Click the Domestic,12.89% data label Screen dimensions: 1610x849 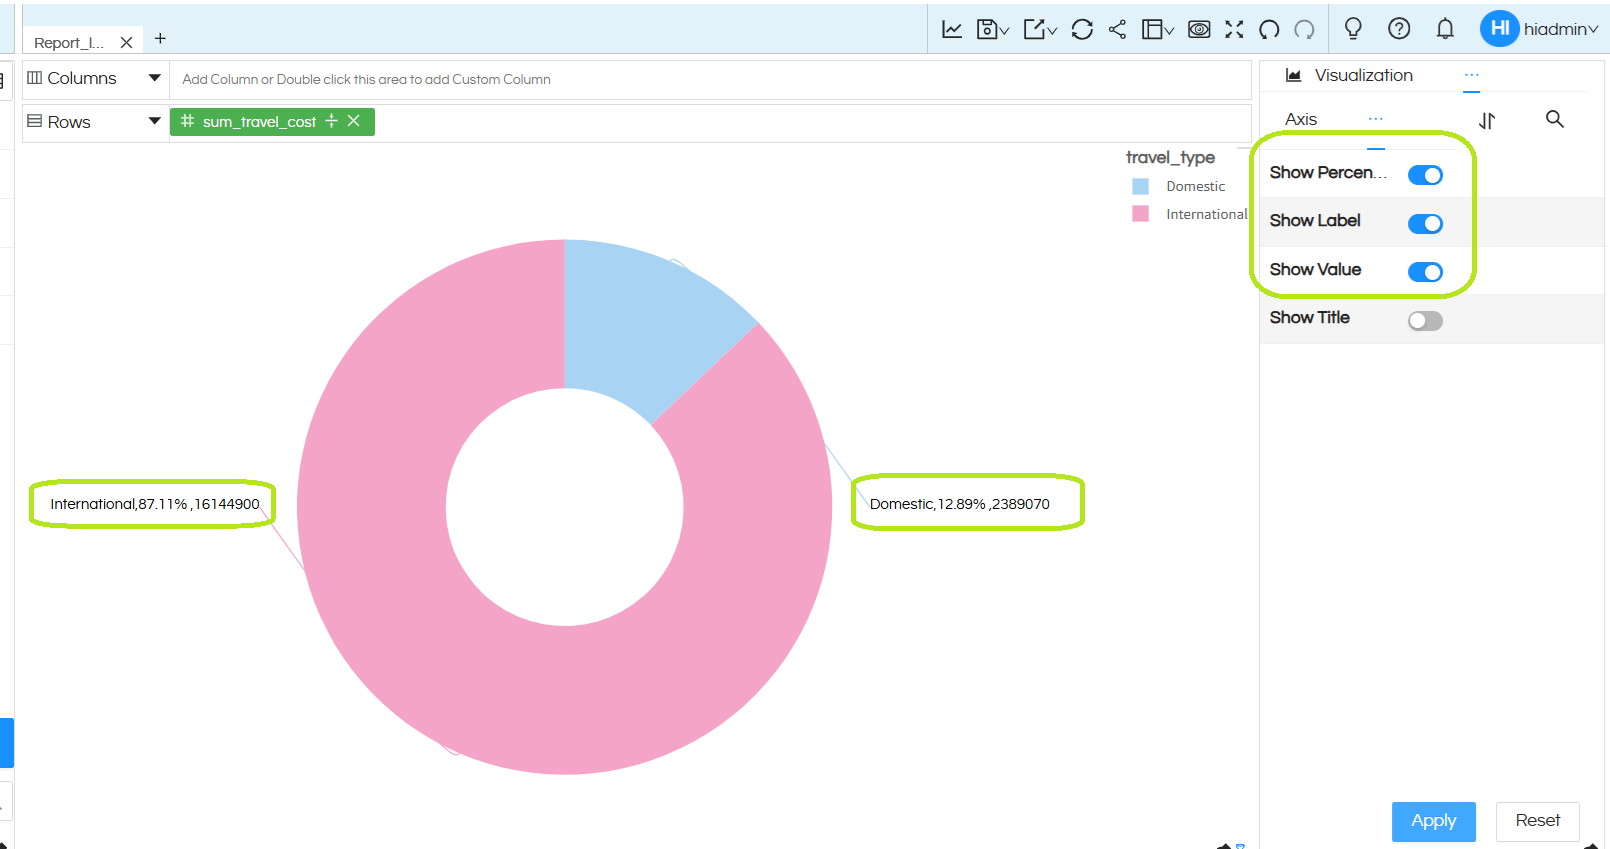(x=960, y=504)
